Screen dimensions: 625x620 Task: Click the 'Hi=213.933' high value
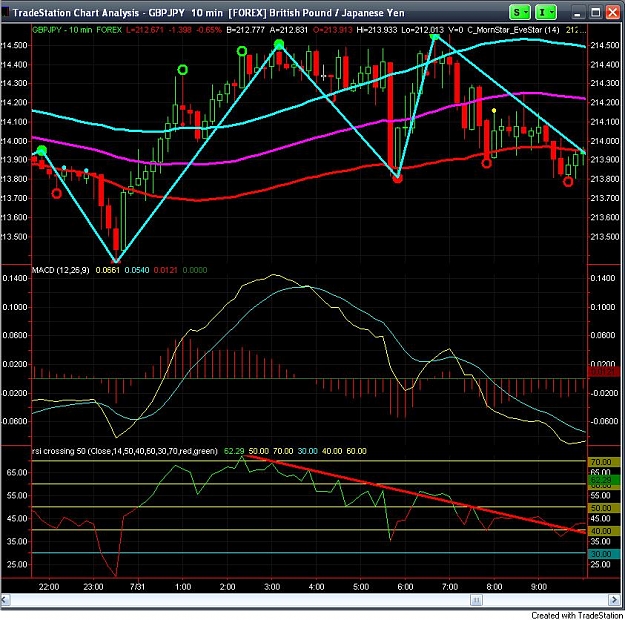coord(377,30)
